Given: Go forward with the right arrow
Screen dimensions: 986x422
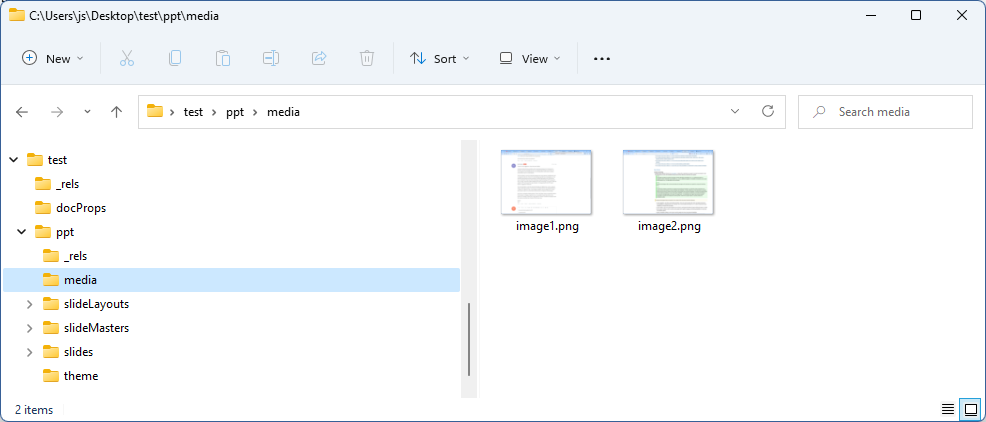Looking at the screenshot, I should pyautogui.click(x=57, y=112).
